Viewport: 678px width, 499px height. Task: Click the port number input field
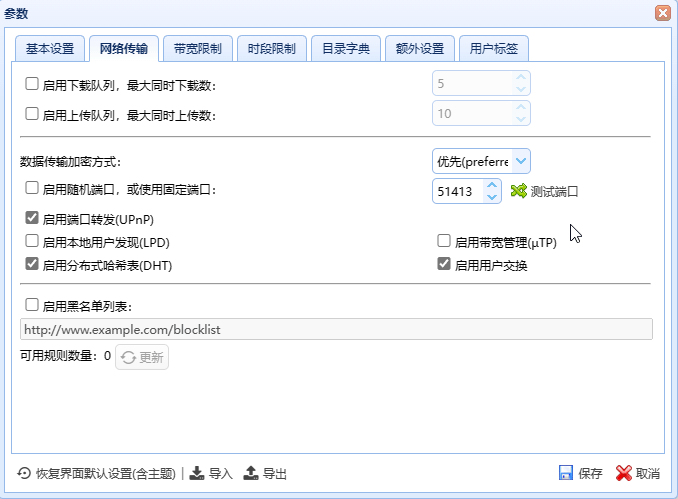pos(457,191)
